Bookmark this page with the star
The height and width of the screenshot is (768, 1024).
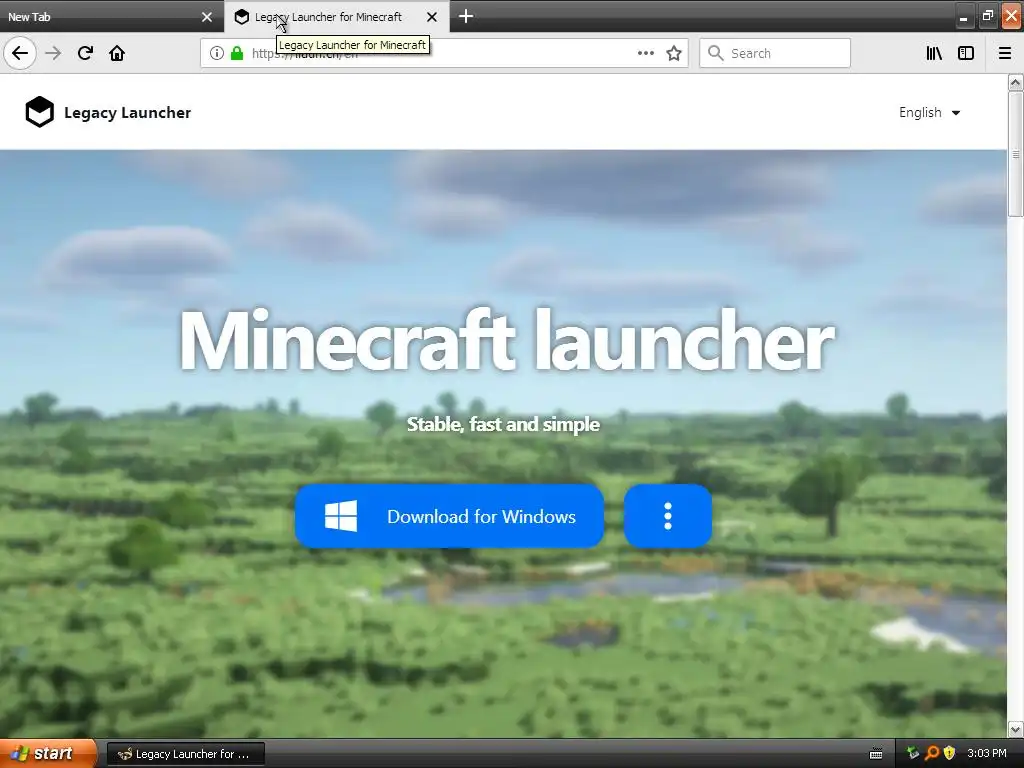coord(674,53)
